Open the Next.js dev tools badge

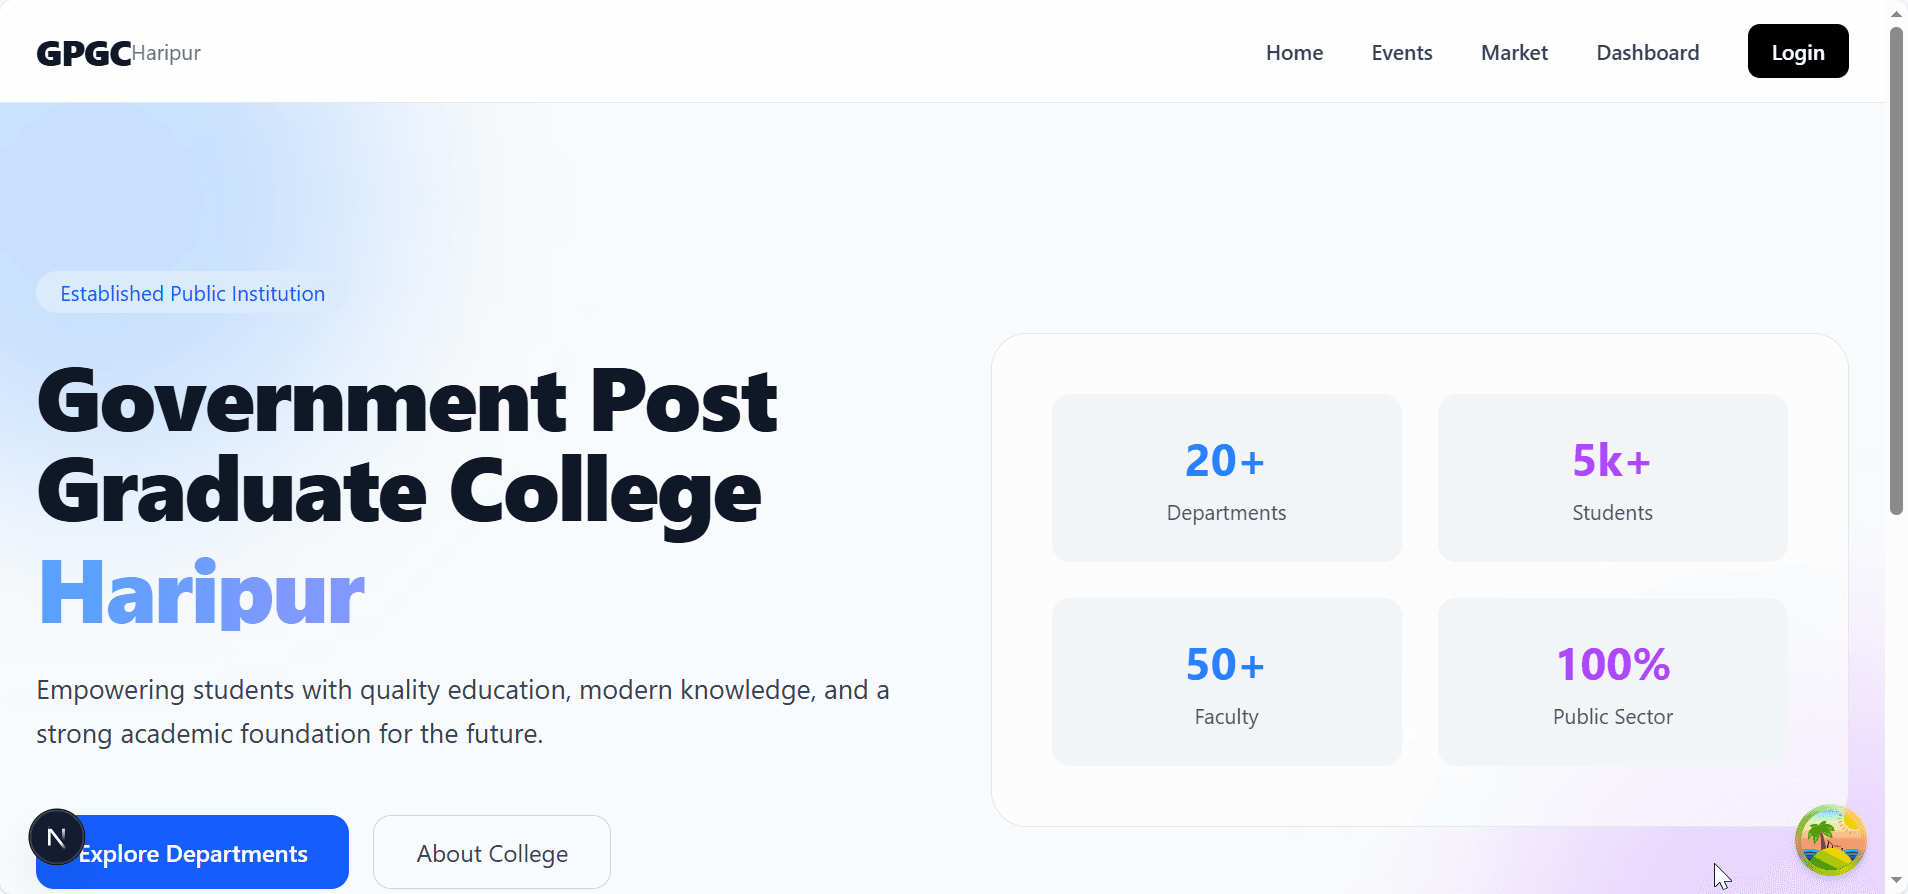click(56, 837)
